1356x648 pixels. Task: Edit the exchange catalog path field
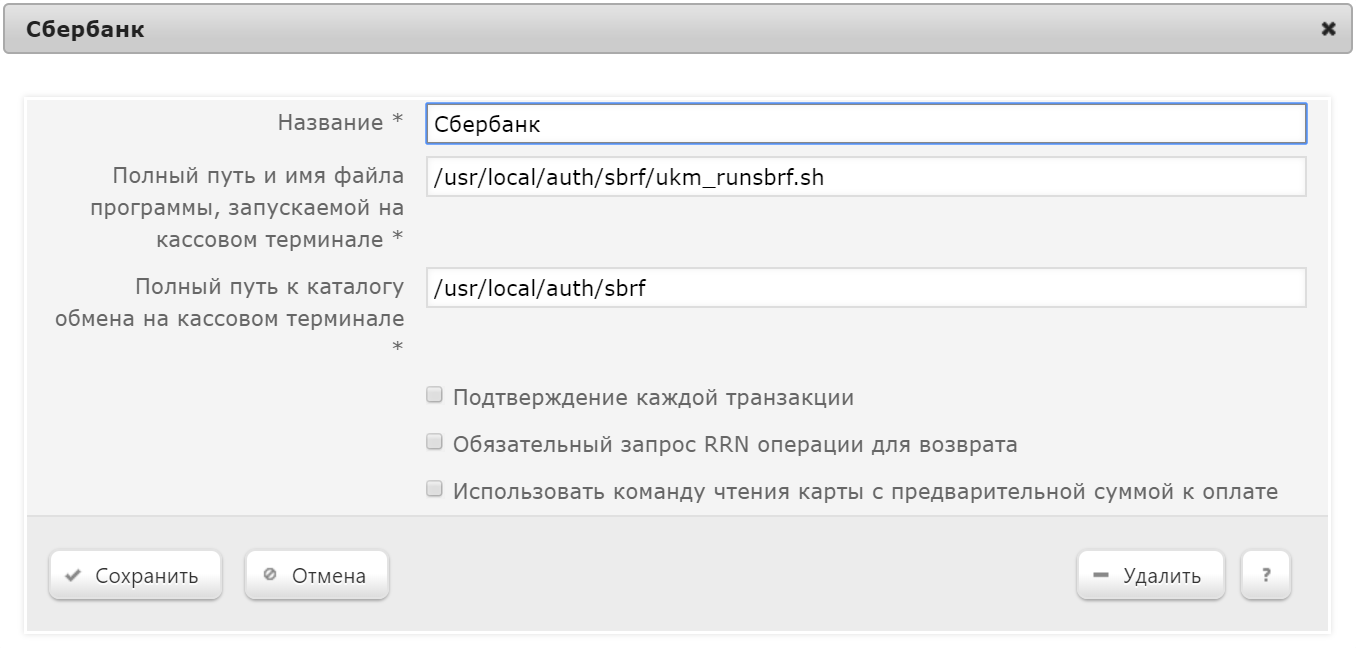click(866, 288)
